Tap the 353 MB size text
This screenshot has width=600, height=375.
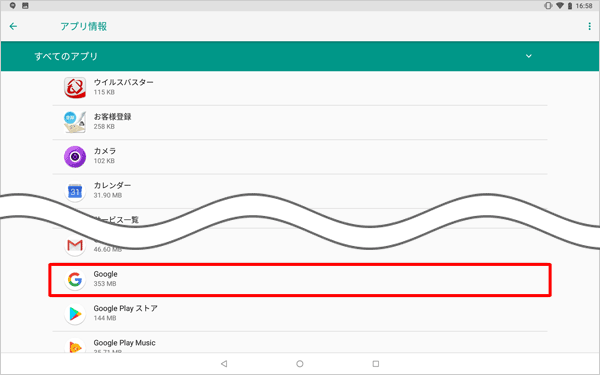(x=105, y=284)
